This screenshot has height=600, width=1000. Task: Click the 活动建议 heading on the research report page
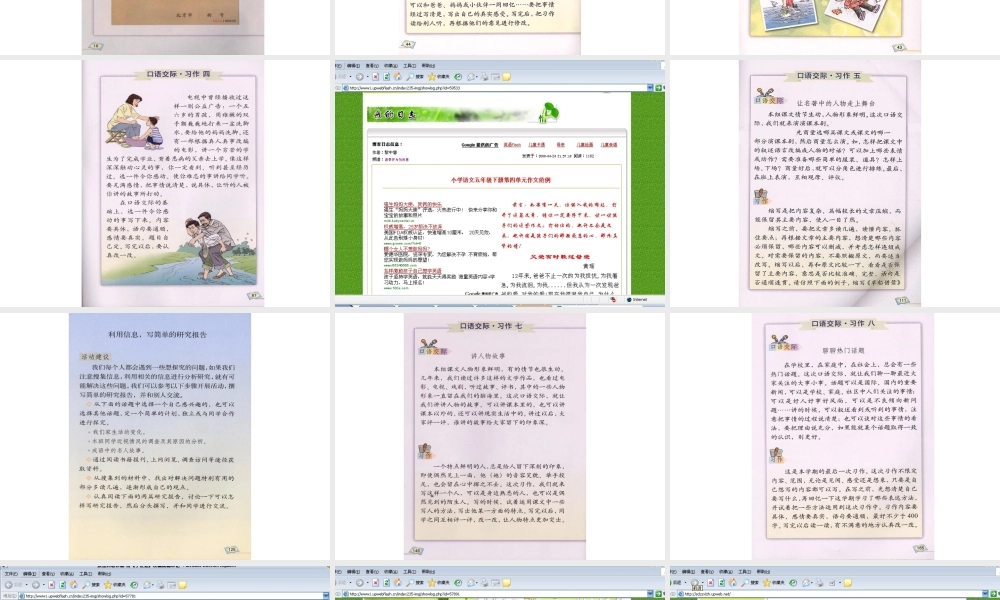tap(95, 357)
